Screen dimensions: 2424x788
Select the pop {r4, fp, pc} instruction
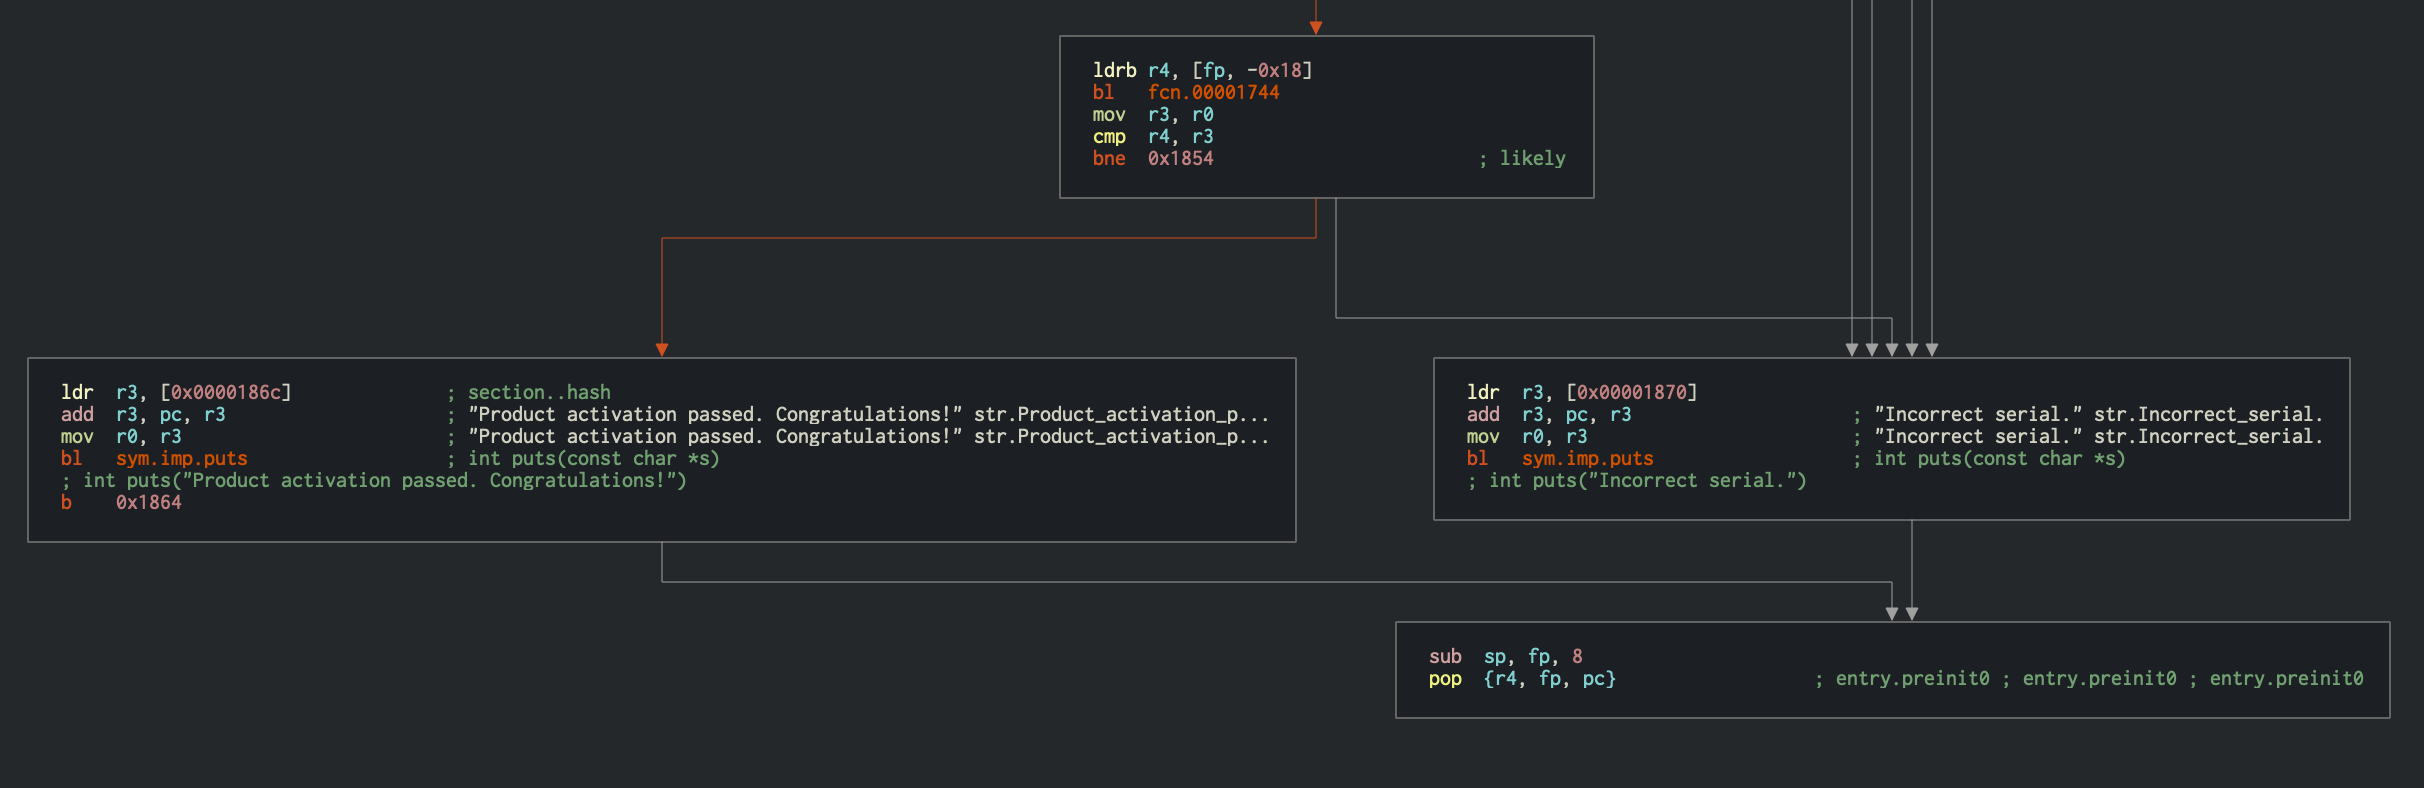[x=1521, y=678]
